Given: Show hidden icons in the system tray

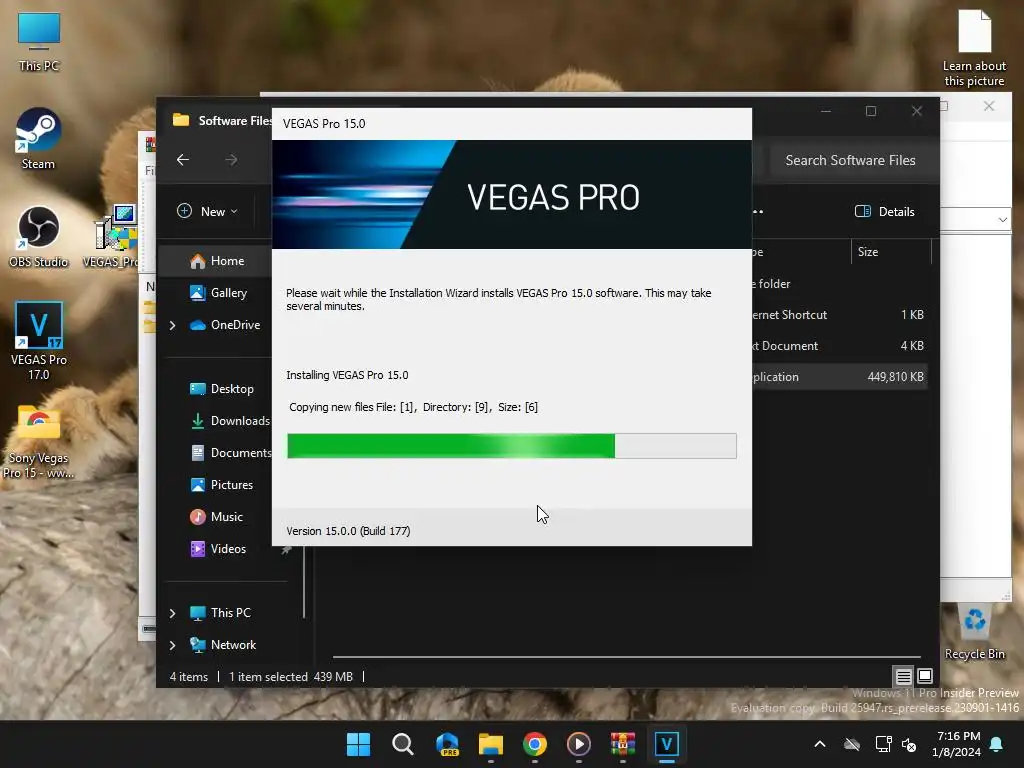Looking at the screenshot, I should (820, 744).
